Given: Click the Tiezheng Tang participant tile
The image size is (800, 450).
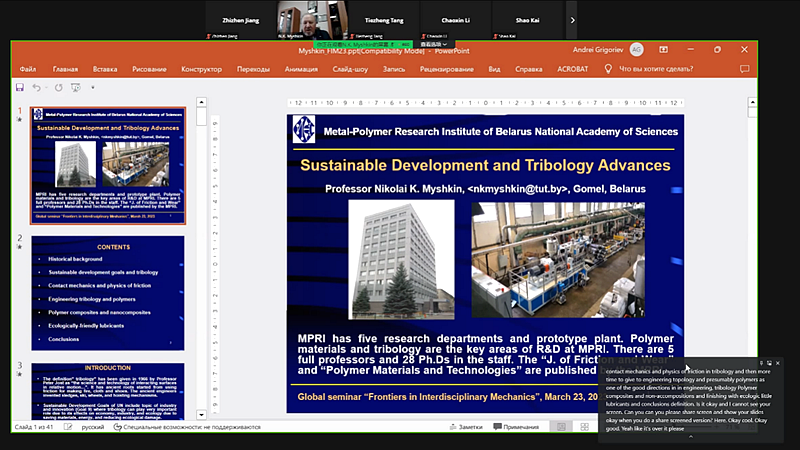Looking at the screenshot, I should [x=384, y=20].
